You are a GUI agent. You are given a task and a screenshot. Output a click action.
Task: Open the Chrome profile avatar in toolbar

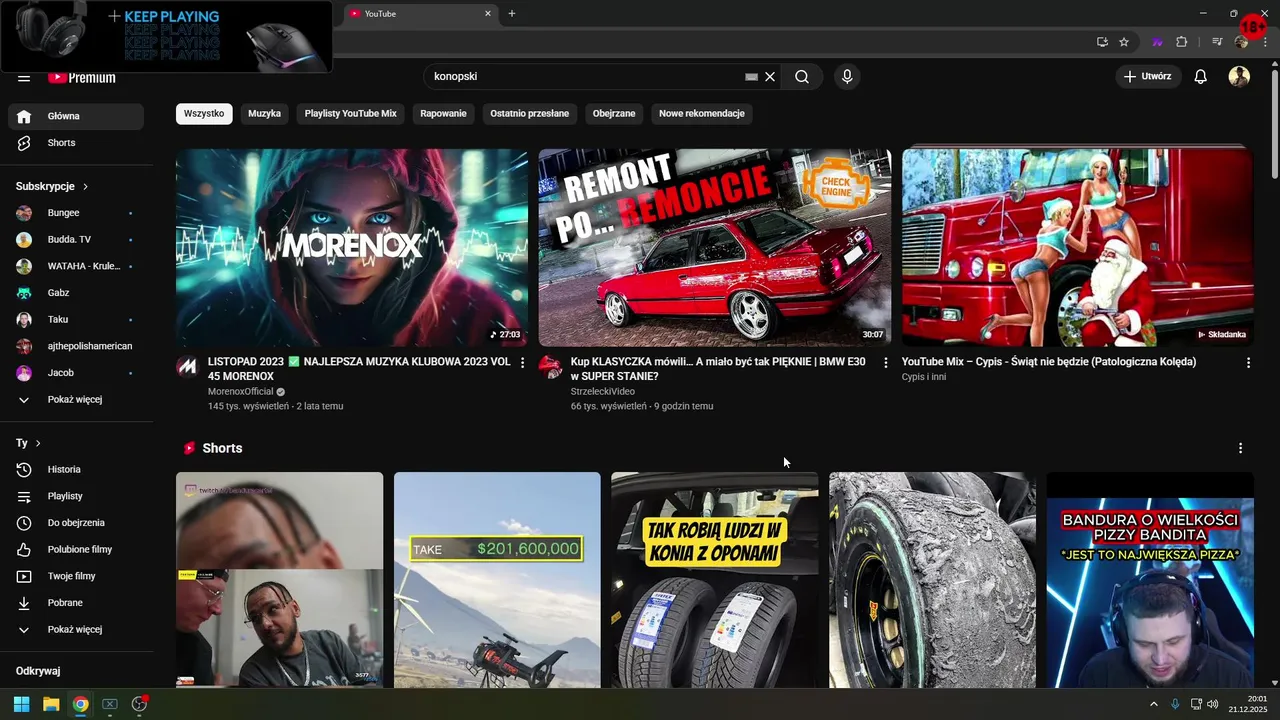pos(1241,42)
